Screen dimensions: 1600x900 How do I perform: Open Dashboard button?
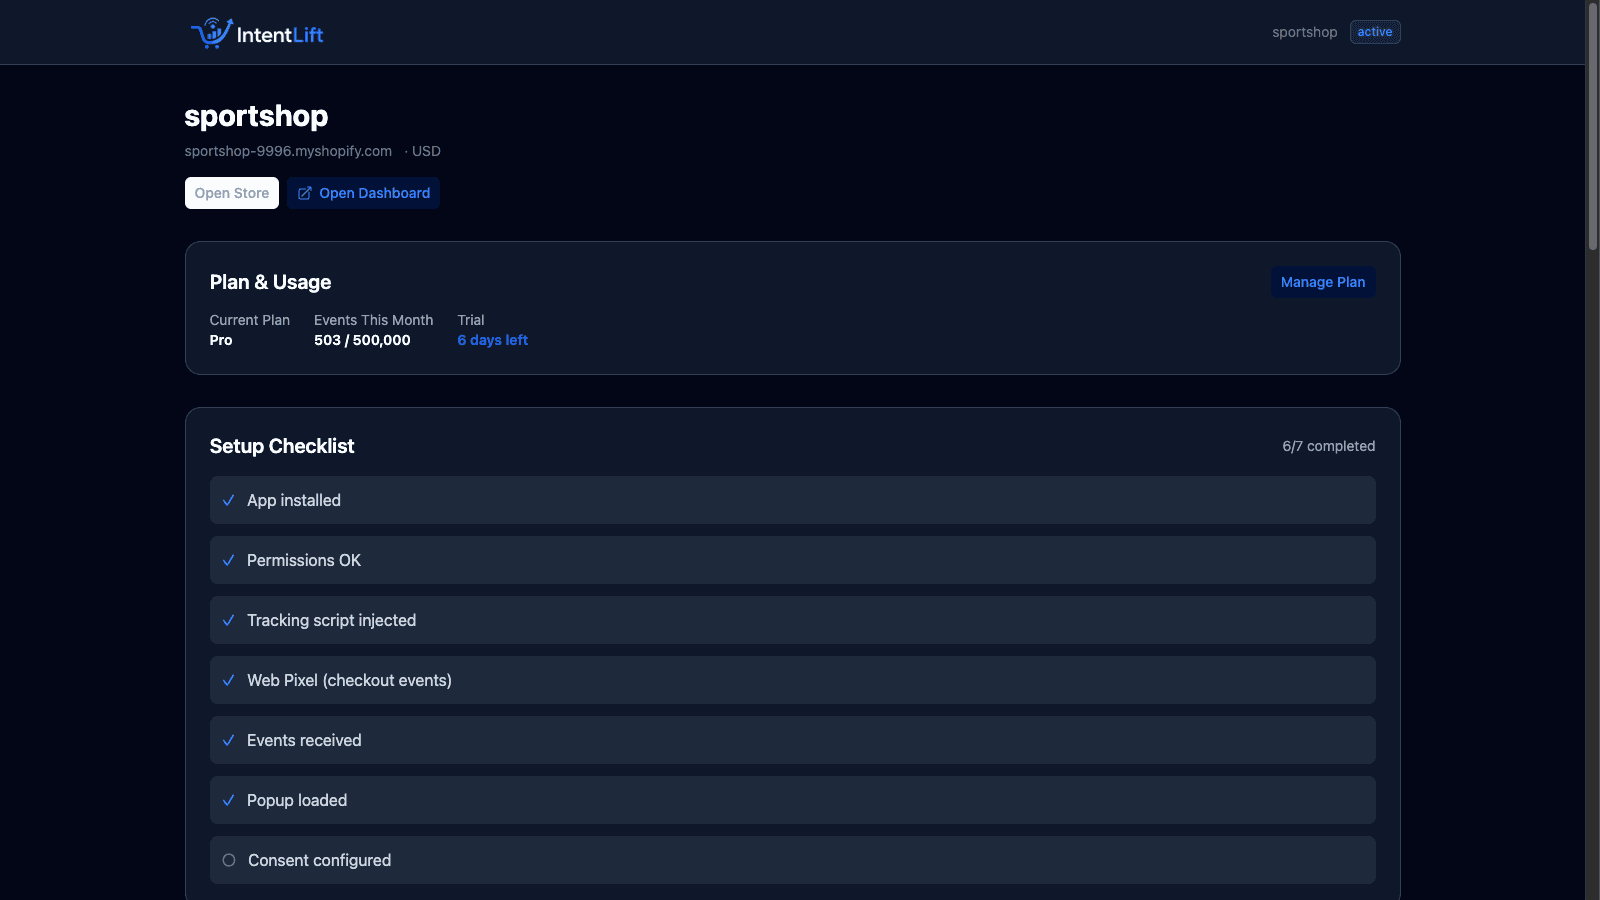click(x=363, y=193)
